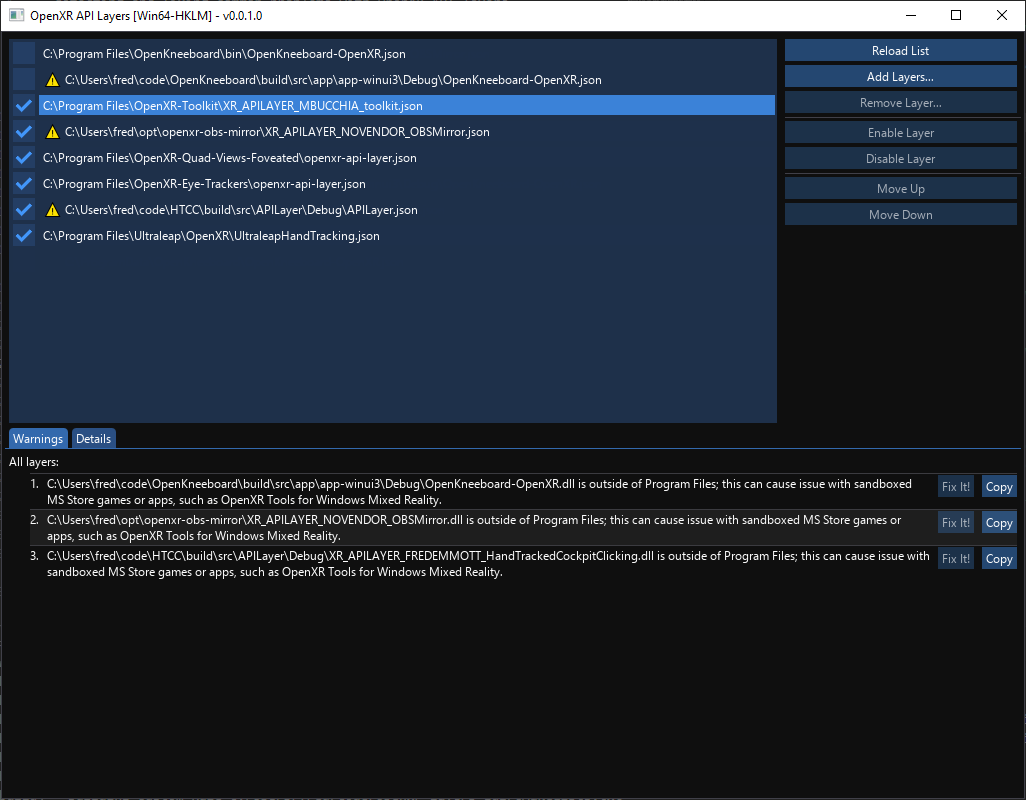Image resolution: width=1026 pixels, height=800 pixels.
Task: Click the app icon in the title bar
Action: [16, 15]
